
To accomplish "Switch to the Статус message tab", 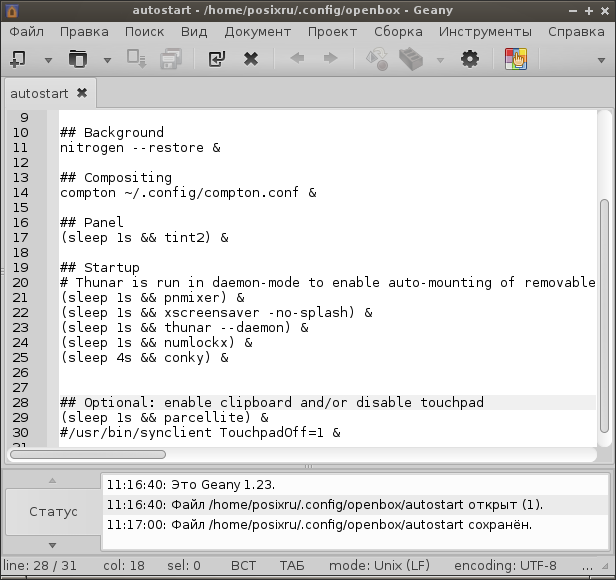I will [x=53, y=512].
